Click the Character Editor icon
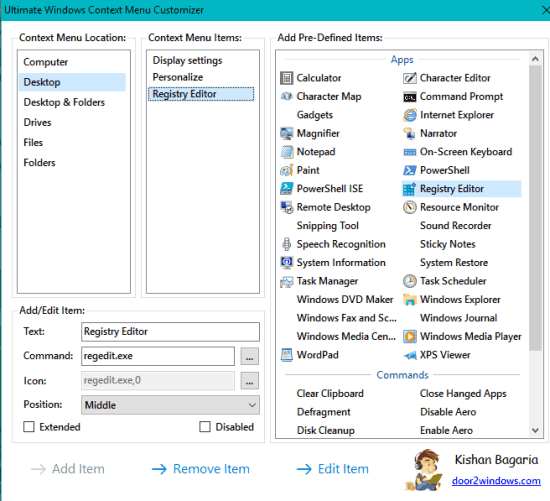This screenshot has width=550, height=501. [x=409, y=78]
